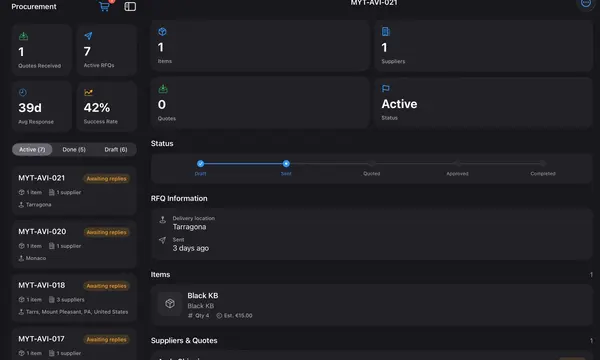Click the Monaco location text
Image resolution: width=600 pixels, height=360 pixels.
click(x=36, y=258)
